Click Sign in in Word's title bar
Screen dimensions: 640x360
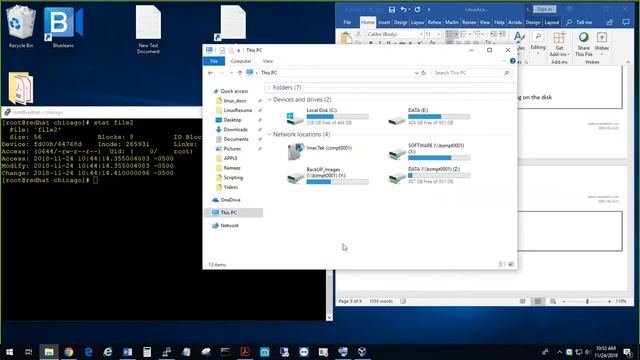pos(544,9)
